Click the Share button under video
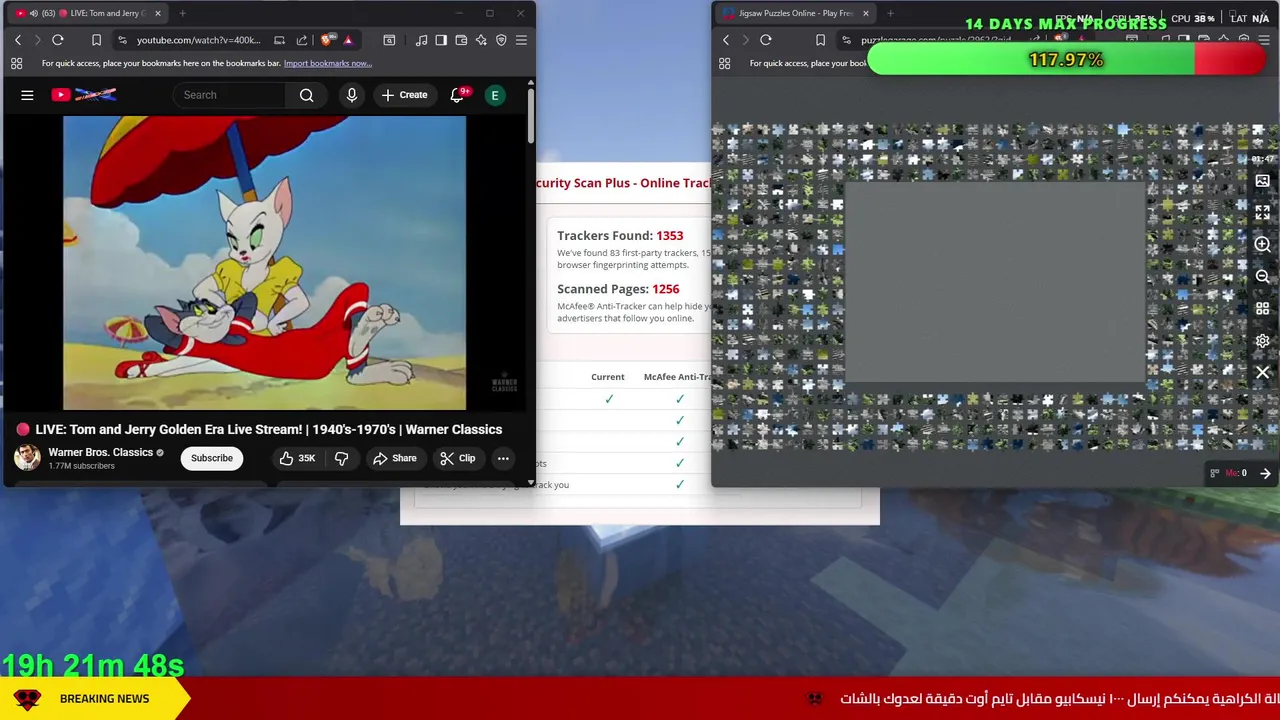This screenshot has height=720, width=1280. 394,458
